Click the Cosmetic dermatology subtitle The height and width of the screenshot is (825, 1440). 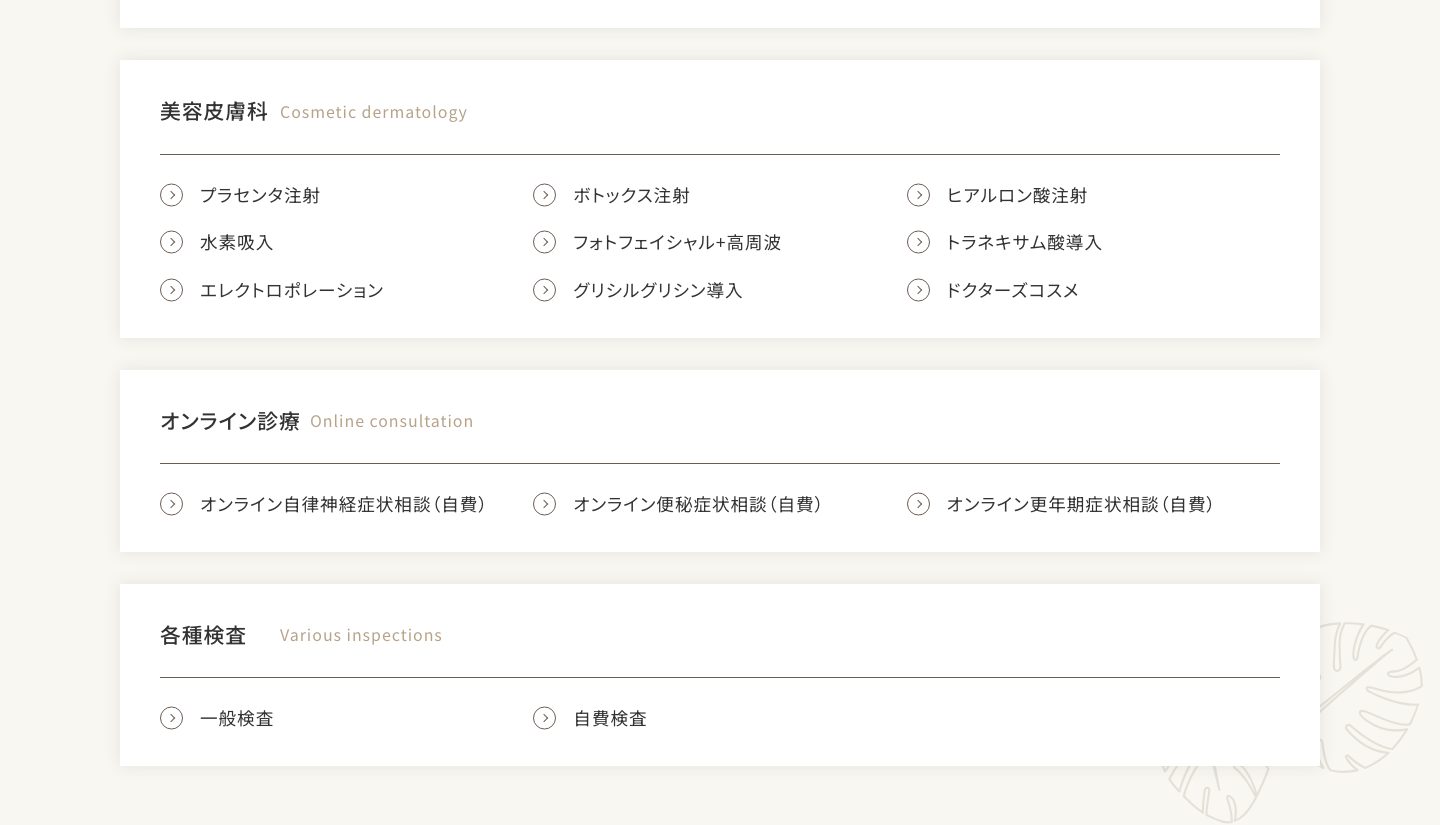(373, 112)
